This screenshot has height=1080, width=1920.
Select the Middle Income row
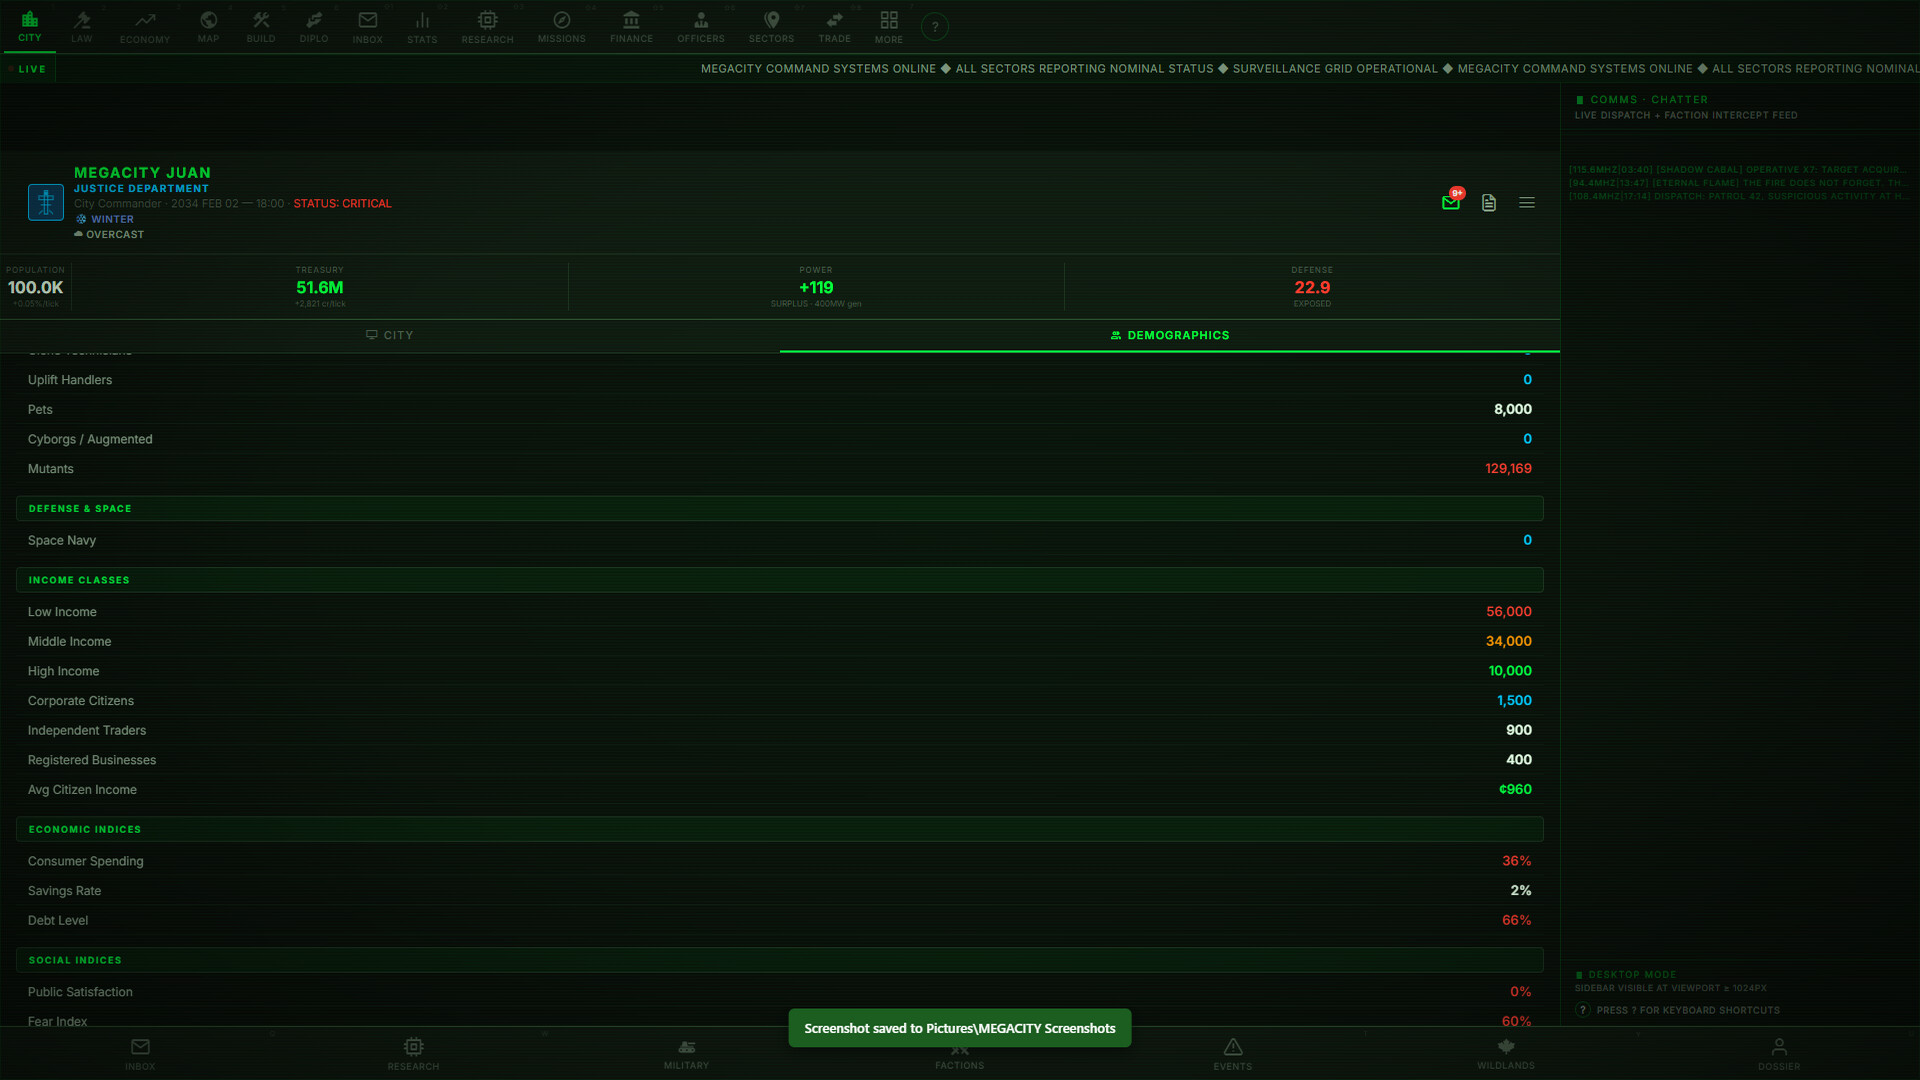[x=780, y=641]
